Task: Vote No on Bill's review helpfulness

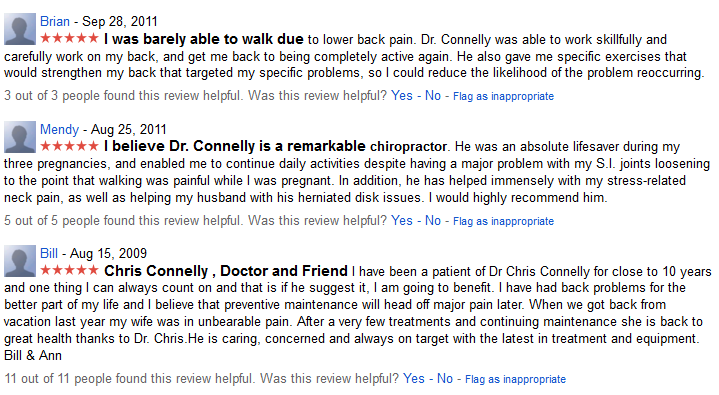Action: point(445,378)
